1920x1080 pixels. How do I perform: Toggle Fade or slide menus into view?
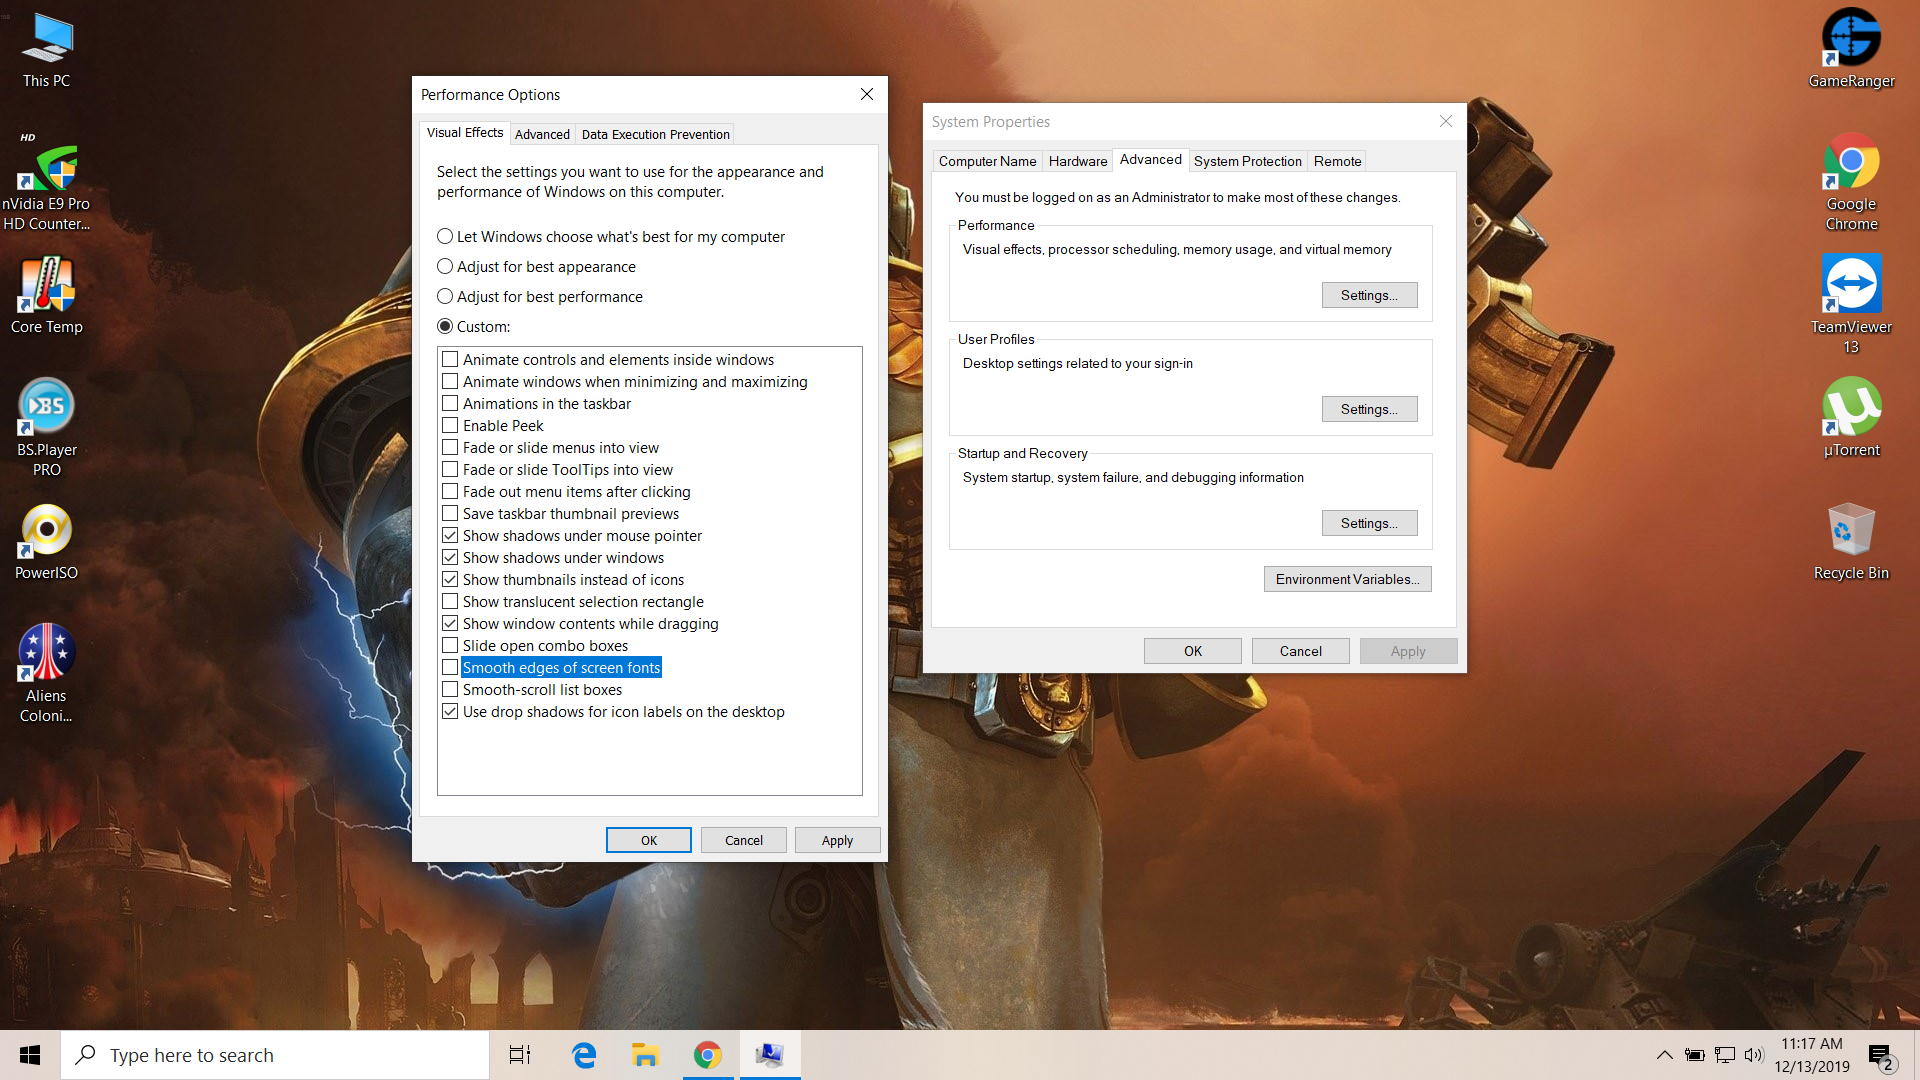point(450,448)
